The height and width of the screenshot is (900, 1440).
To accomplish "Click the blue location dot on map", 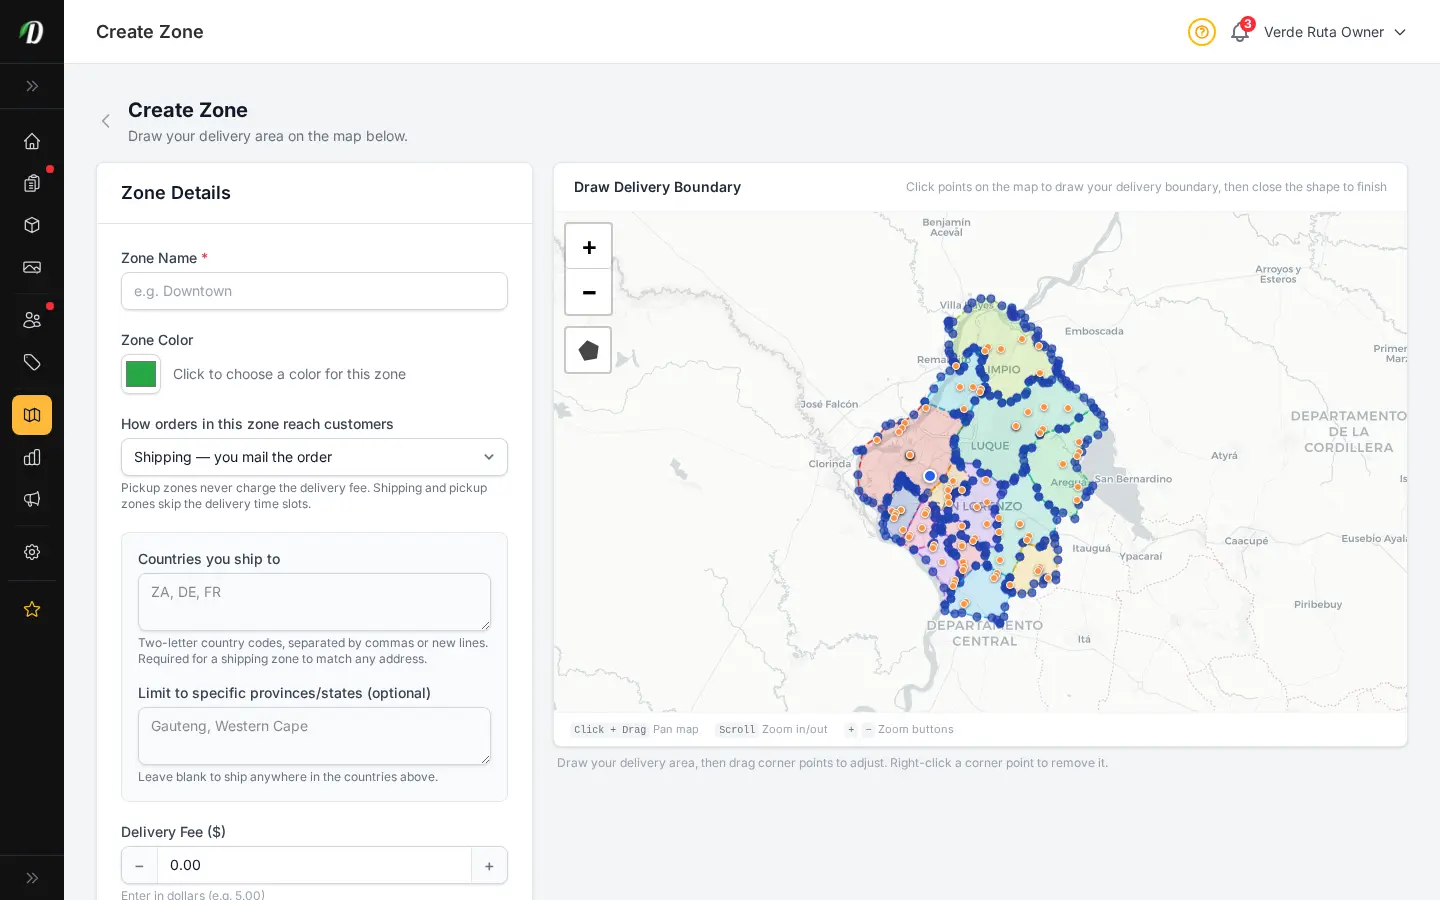I will pos(930,476).
